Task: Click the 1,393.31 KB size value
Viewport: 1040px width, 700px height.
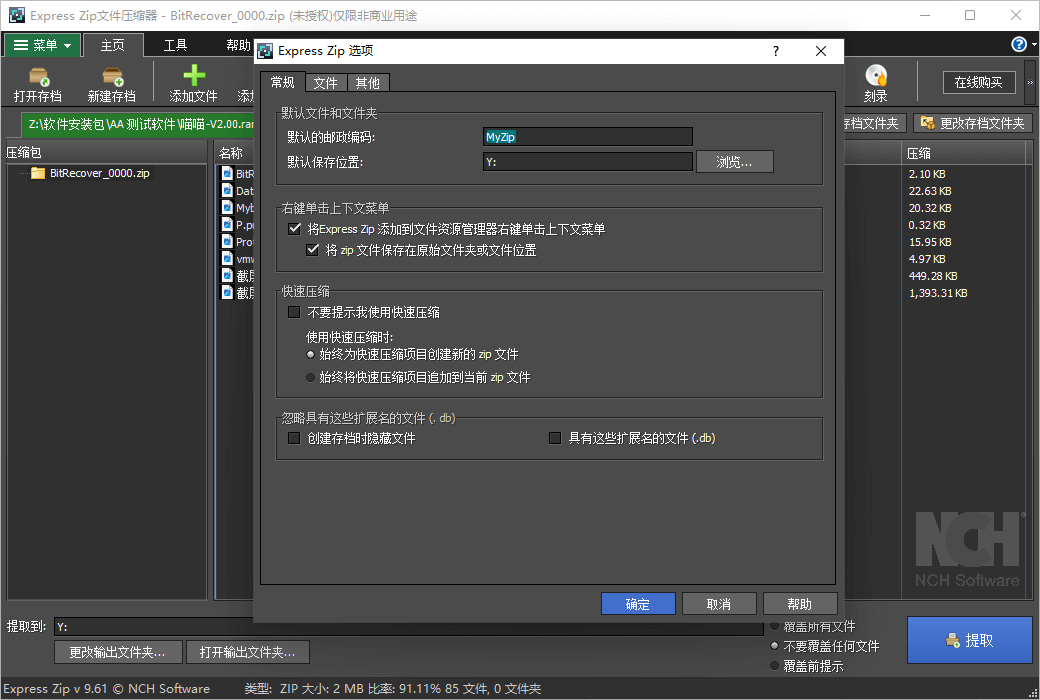Action: 938,293
